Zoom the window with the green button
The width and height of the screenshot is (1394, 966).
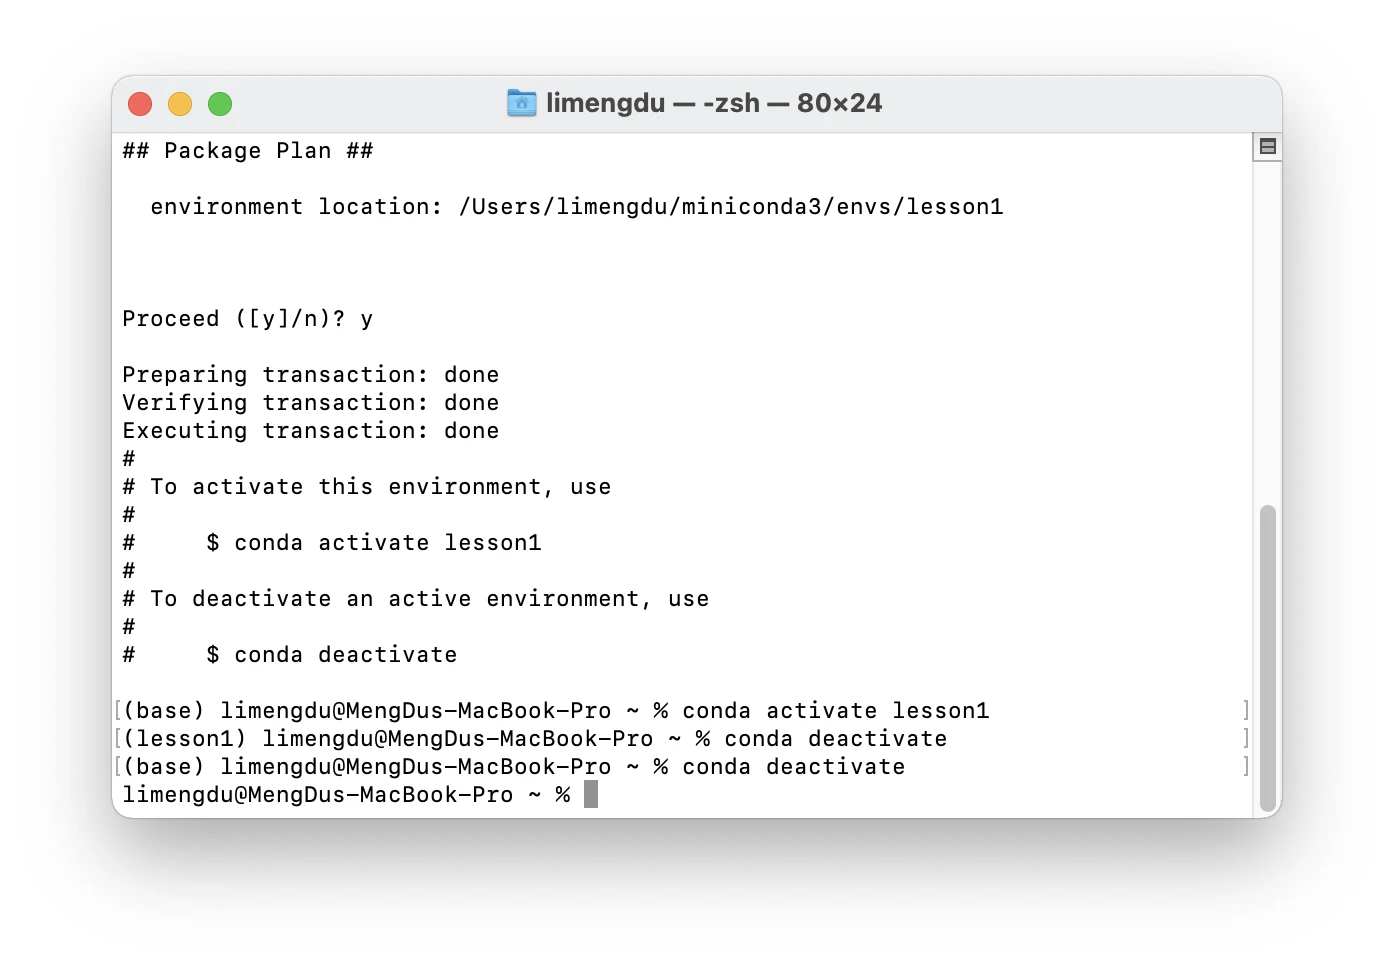coord(220,104)
